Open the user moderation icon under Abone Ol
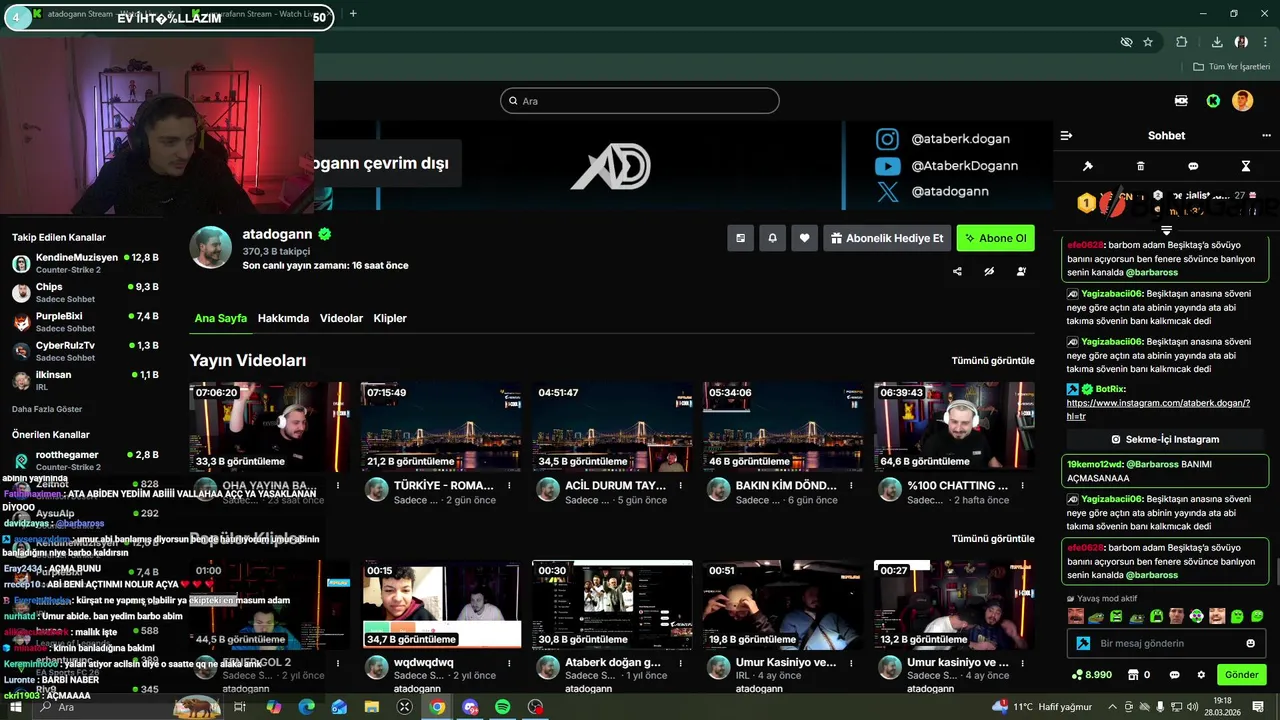Image resolution: width=1280 pixels, height=720 pixels. (x=1021, y=271)
